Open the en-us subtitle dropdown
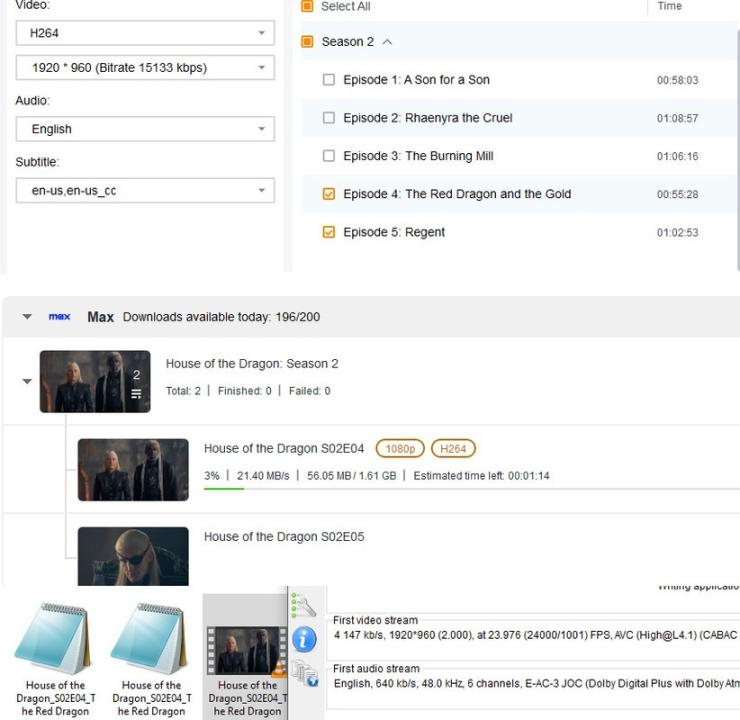The height and width of the screenshot is (720, 740). tap(145, 191)
